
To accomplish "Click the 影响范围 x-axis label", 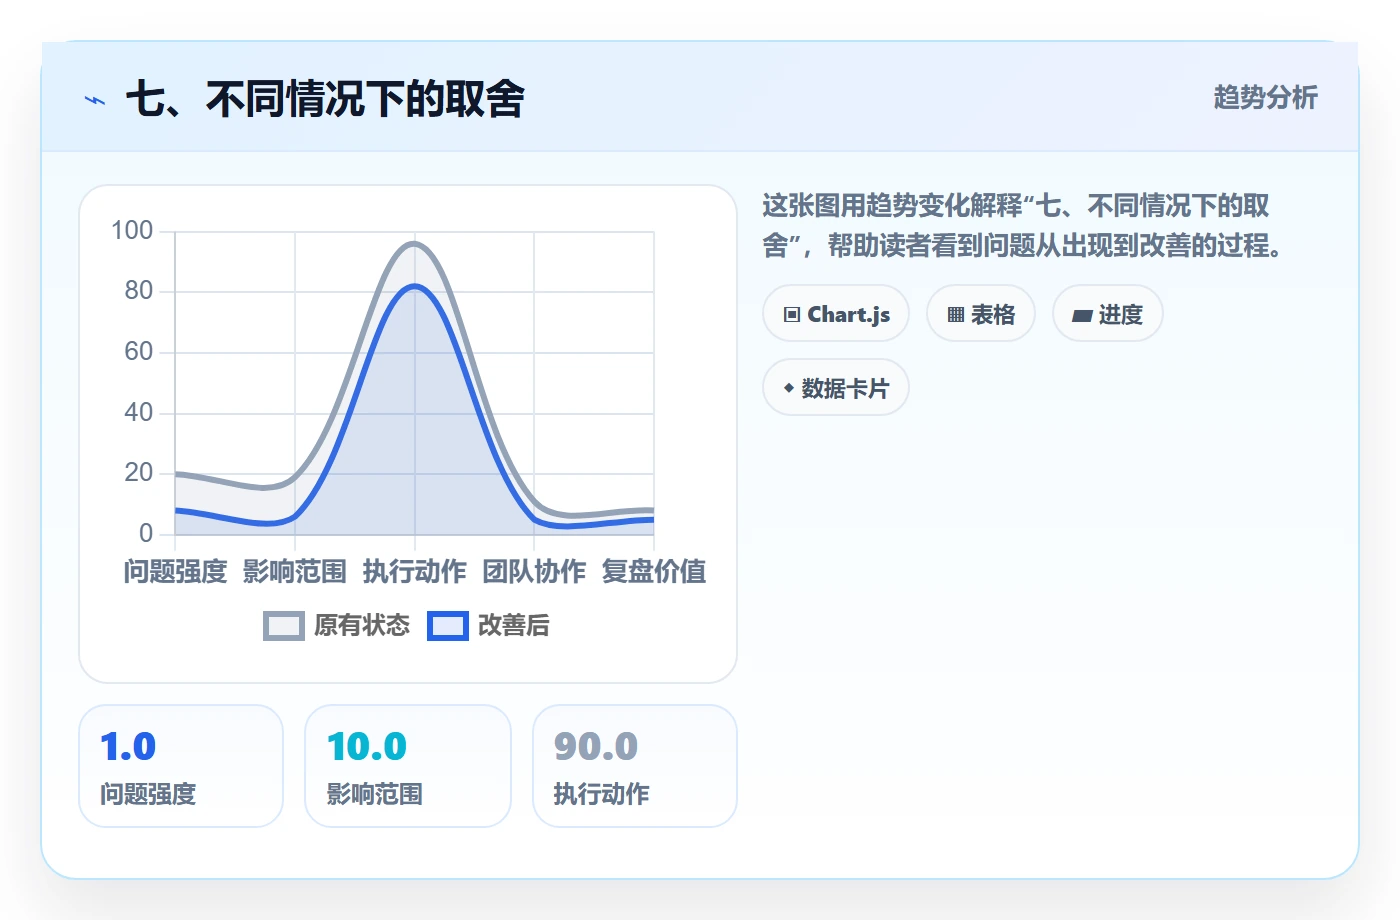I will click(x=295, y=571).
